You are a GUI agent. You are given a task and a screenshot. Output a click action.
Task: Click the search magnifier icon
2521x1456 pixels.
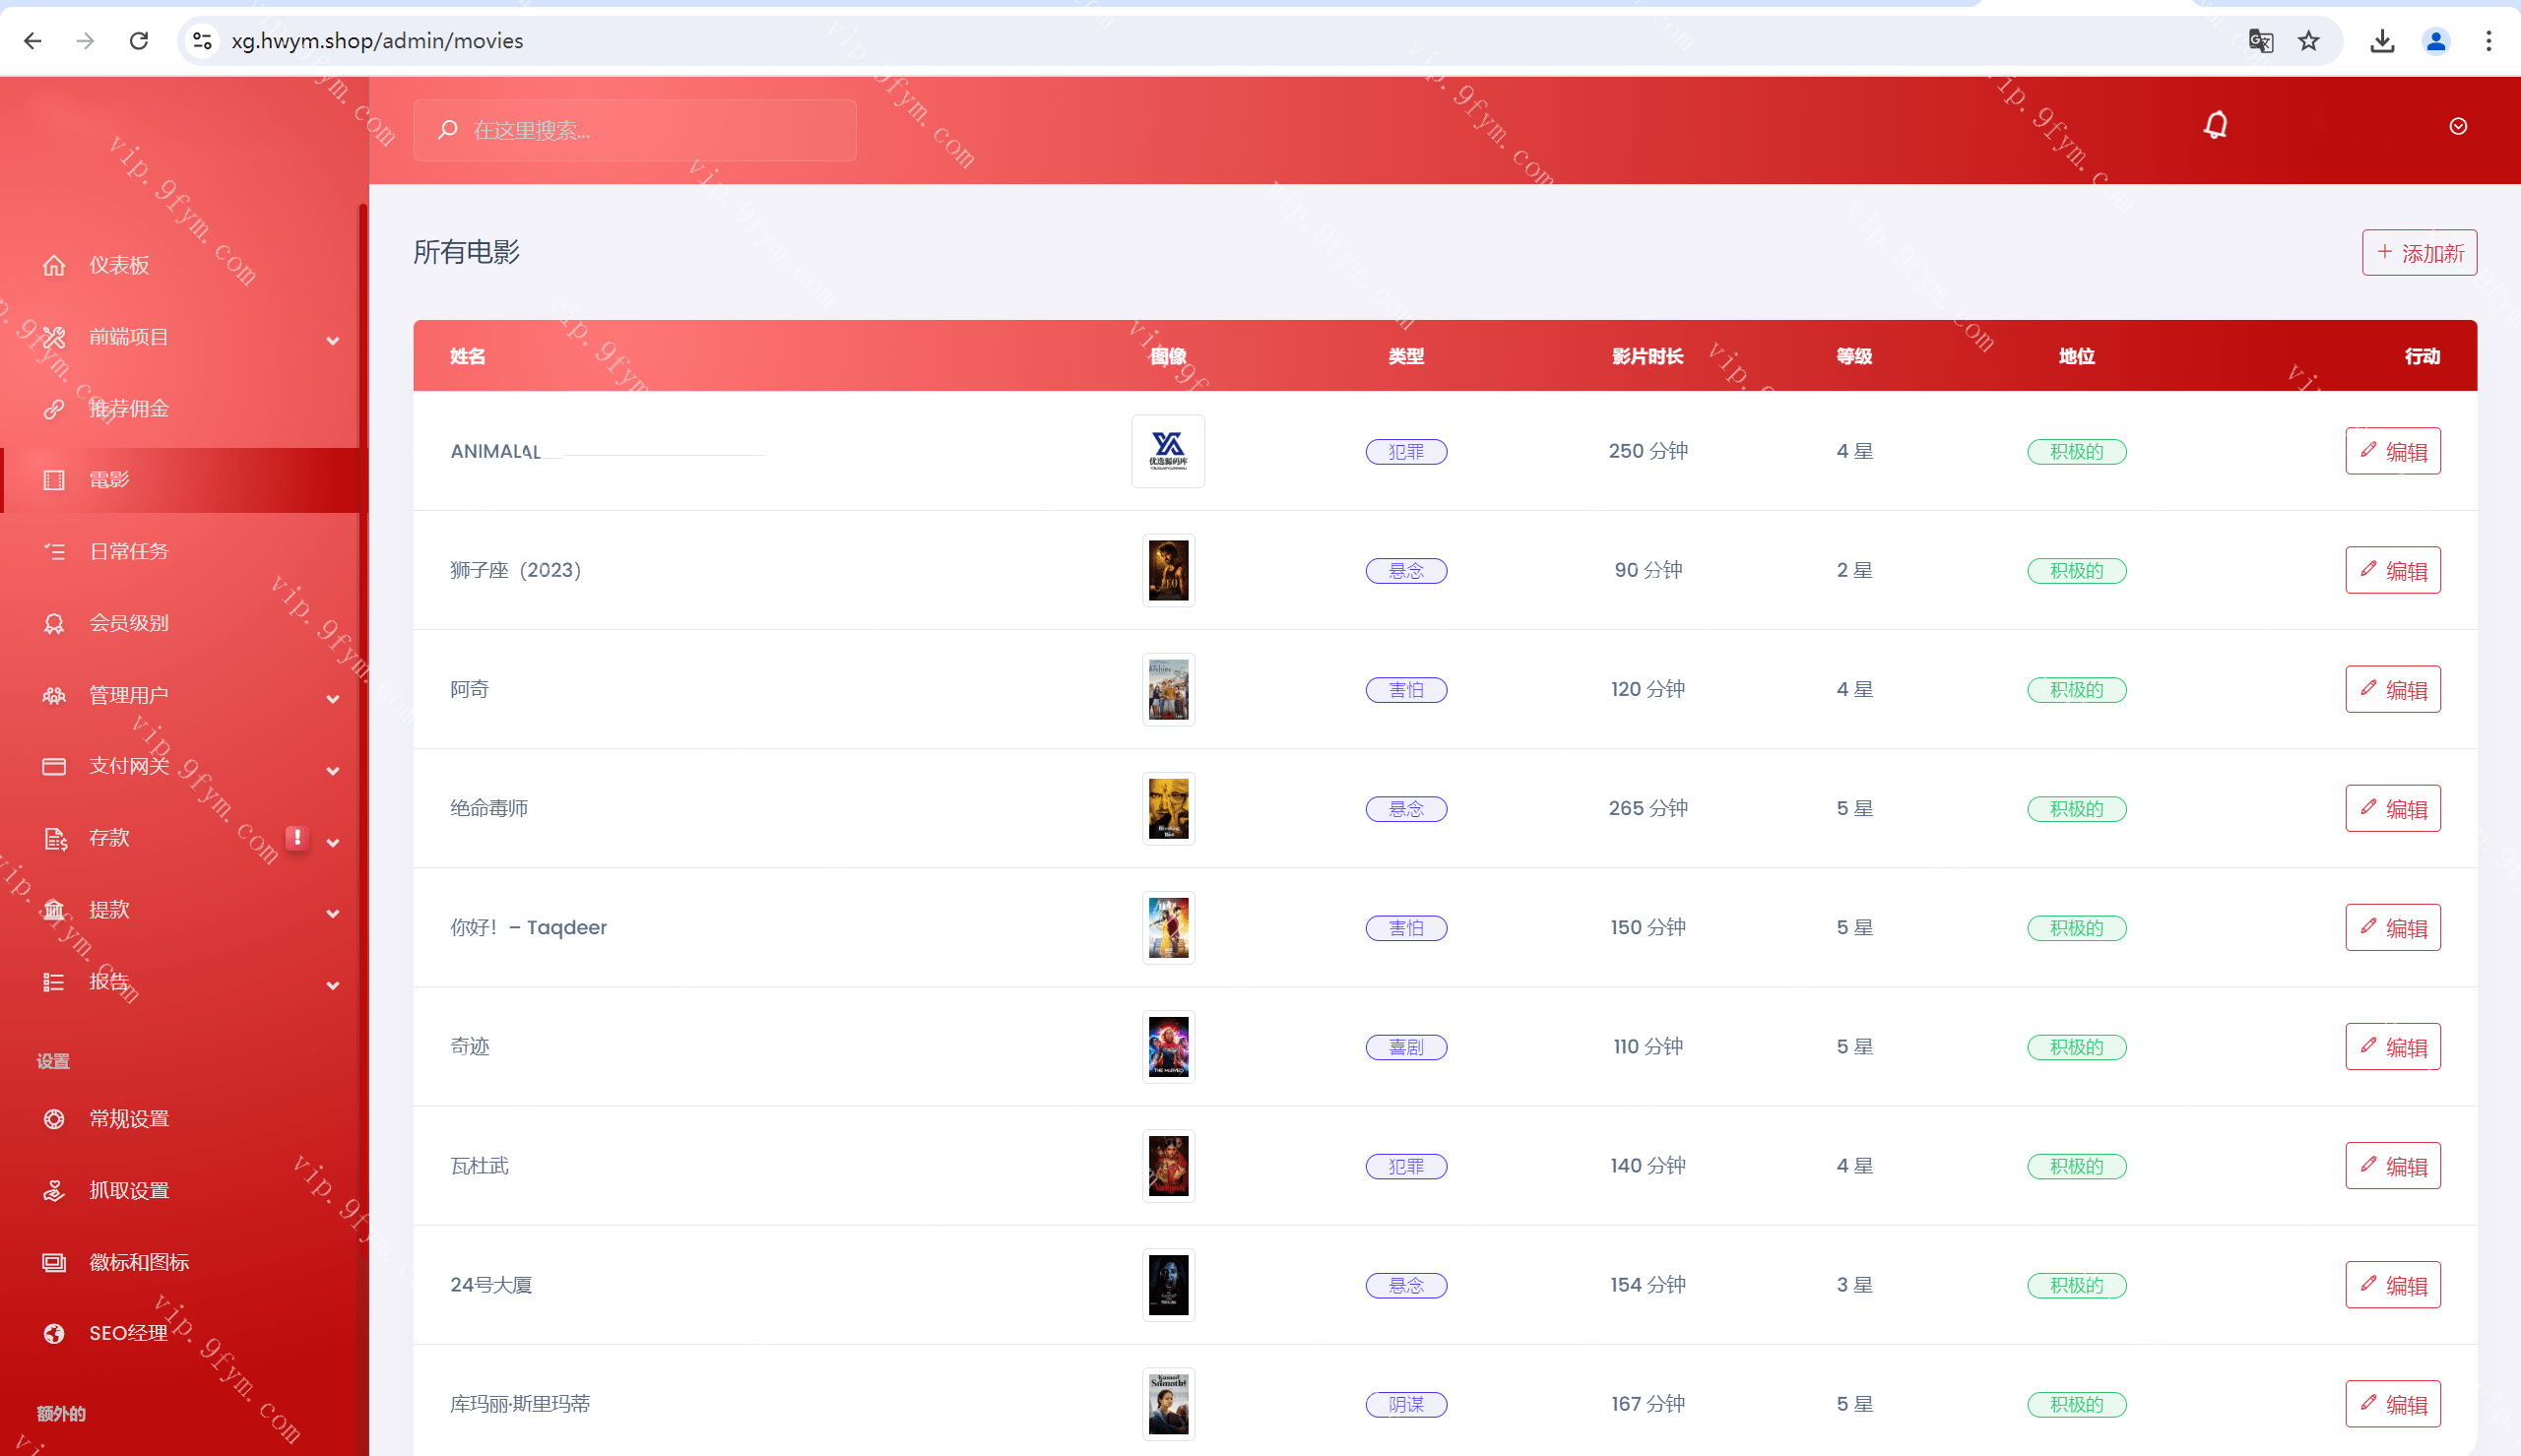click(448, 130)
